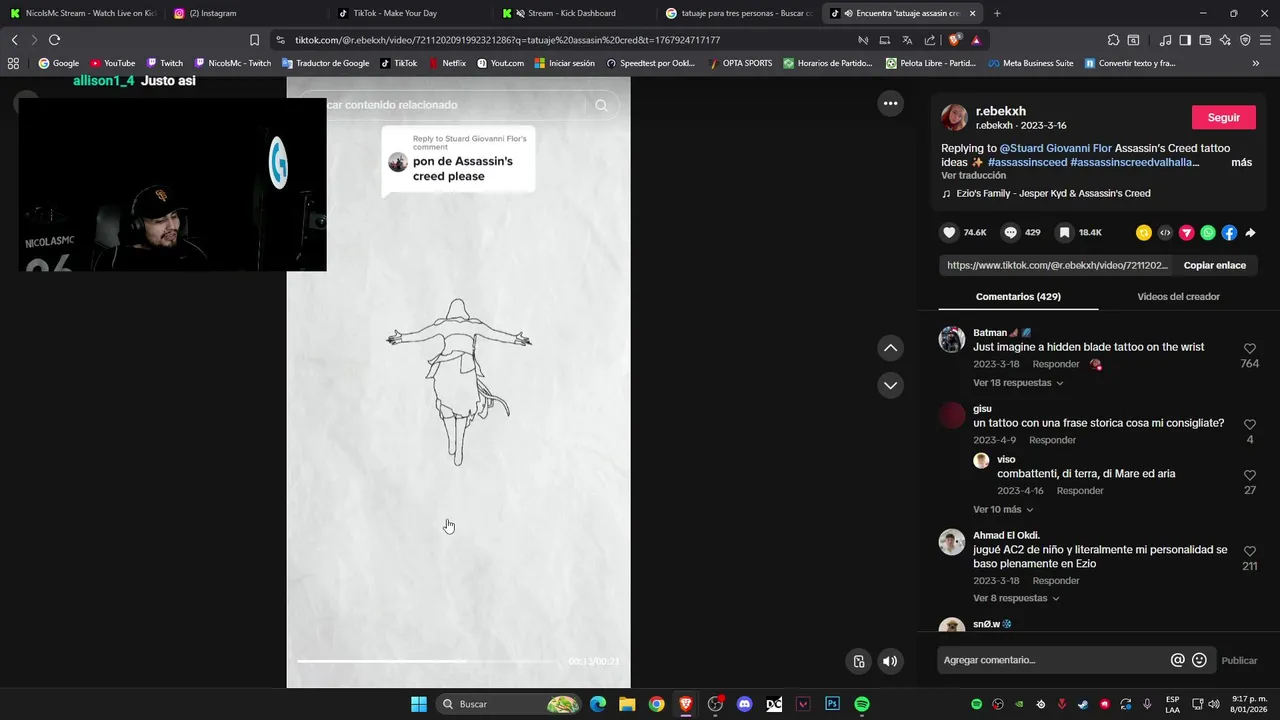Show hidden bookmarks with double chevron
The width and height of the screenshot is (1280, 720).
pos(1255,63)
